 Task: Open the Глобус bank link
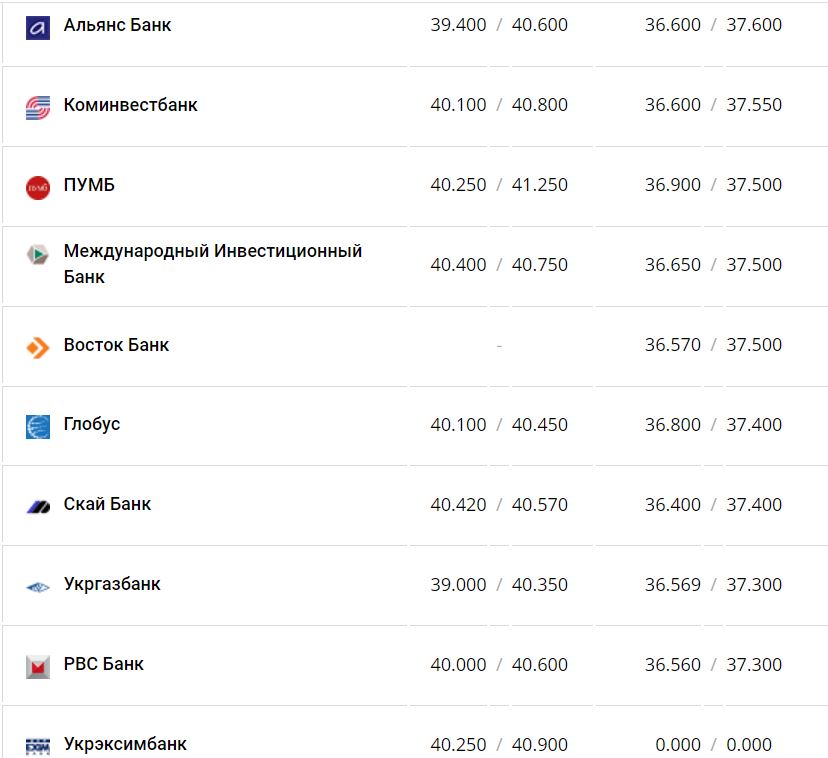pos(92,424)
